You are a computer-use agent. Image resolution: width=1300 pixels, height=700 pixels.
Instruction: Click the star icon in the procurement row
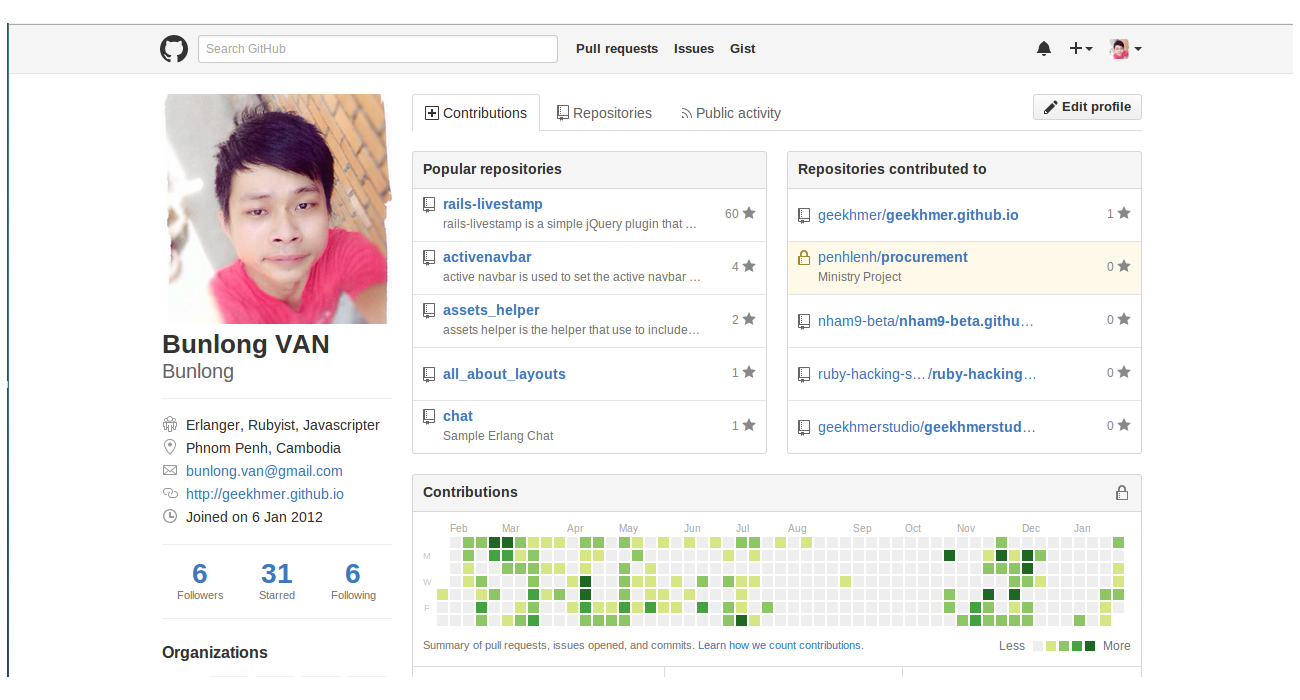tap(1124, 266)
